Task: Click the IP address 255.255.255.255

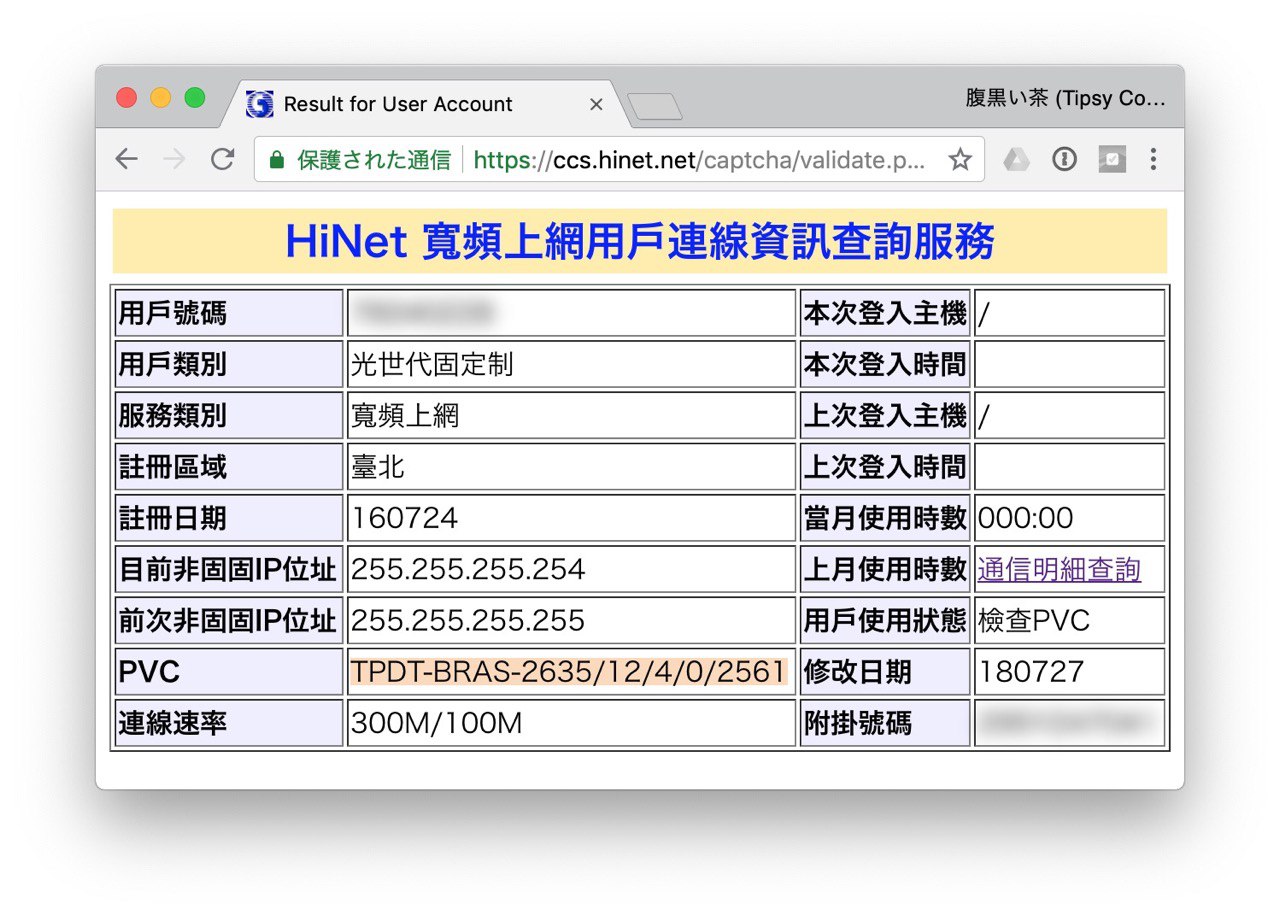Action: tap(468, 620)
